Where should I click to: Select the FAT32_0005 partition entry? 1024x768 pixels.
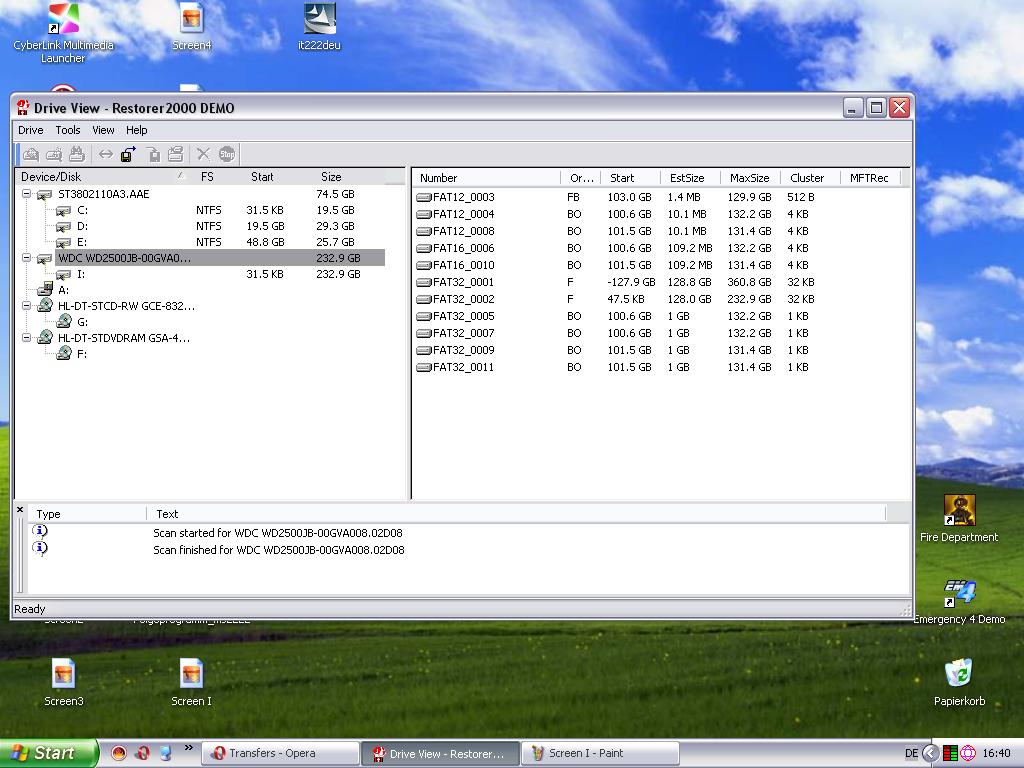tap(463, 316)
